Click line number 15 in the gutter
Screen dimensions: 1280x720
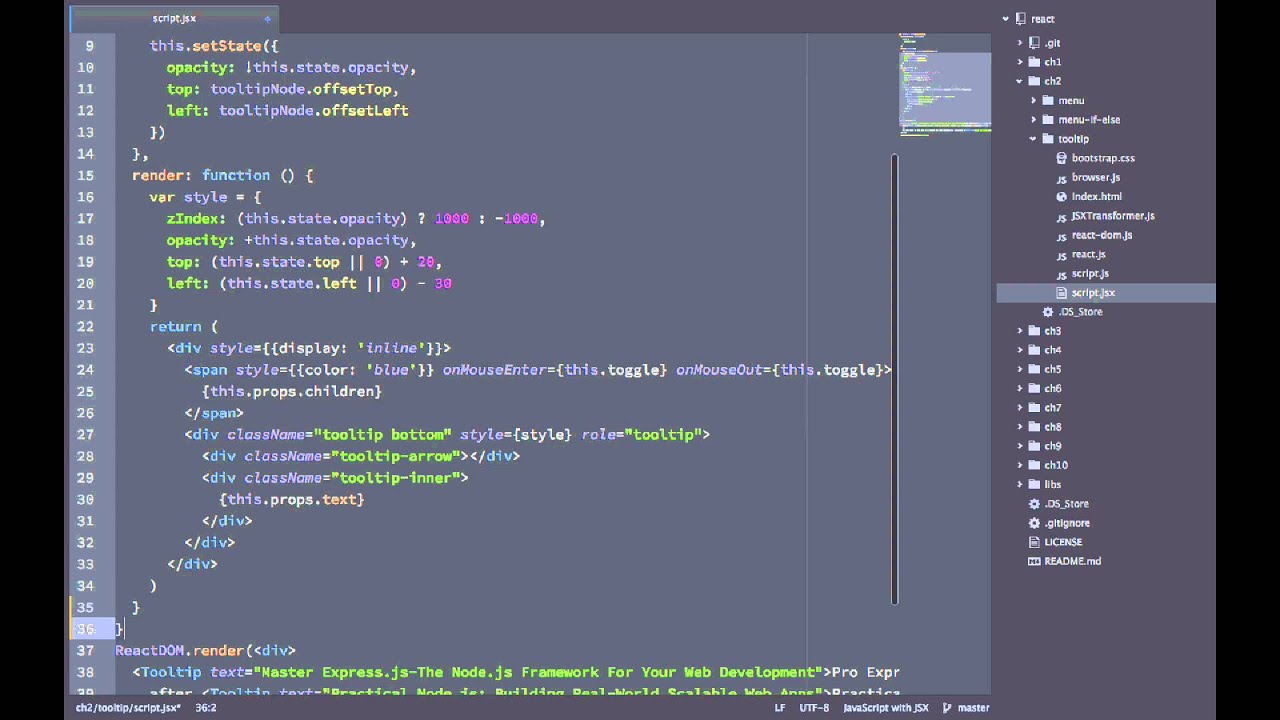tap(85, 175)
